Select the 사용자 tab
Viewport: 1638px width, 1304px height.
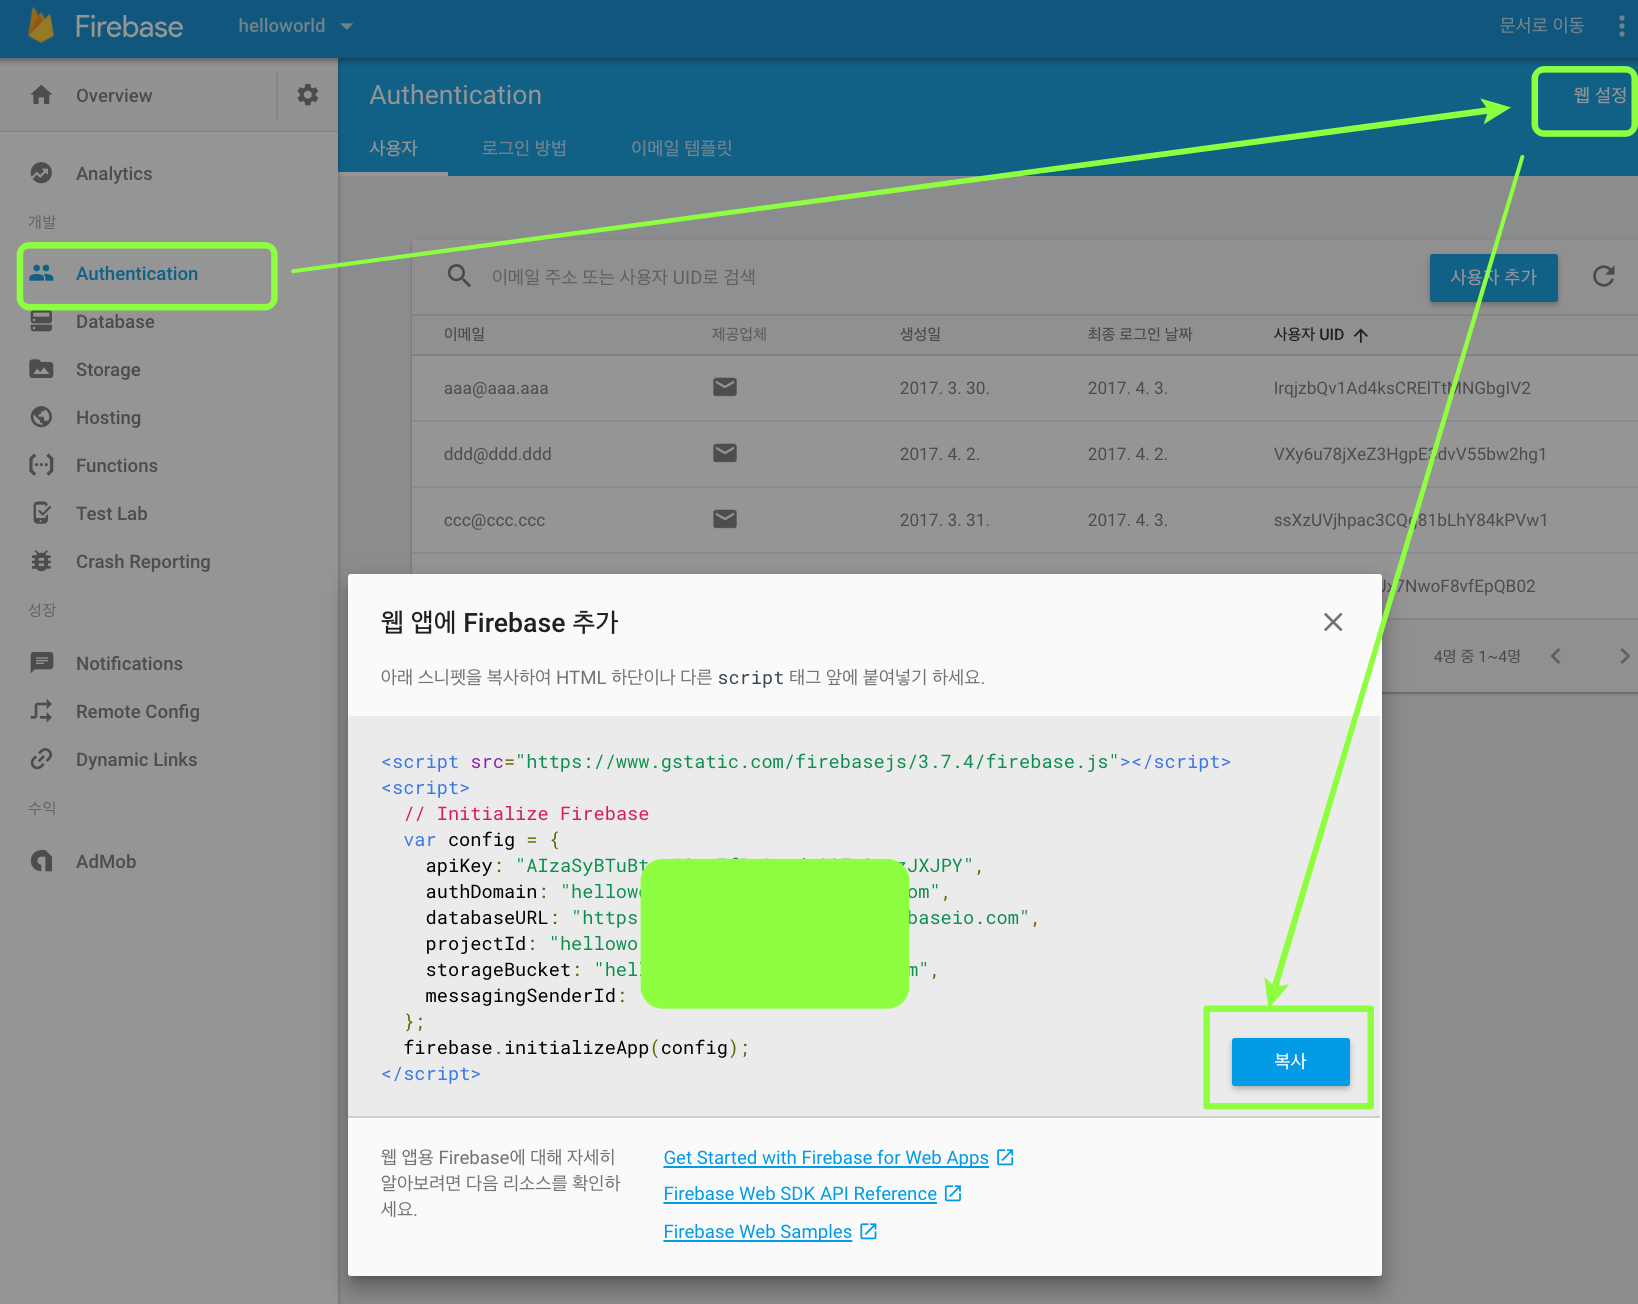point(393,148)
